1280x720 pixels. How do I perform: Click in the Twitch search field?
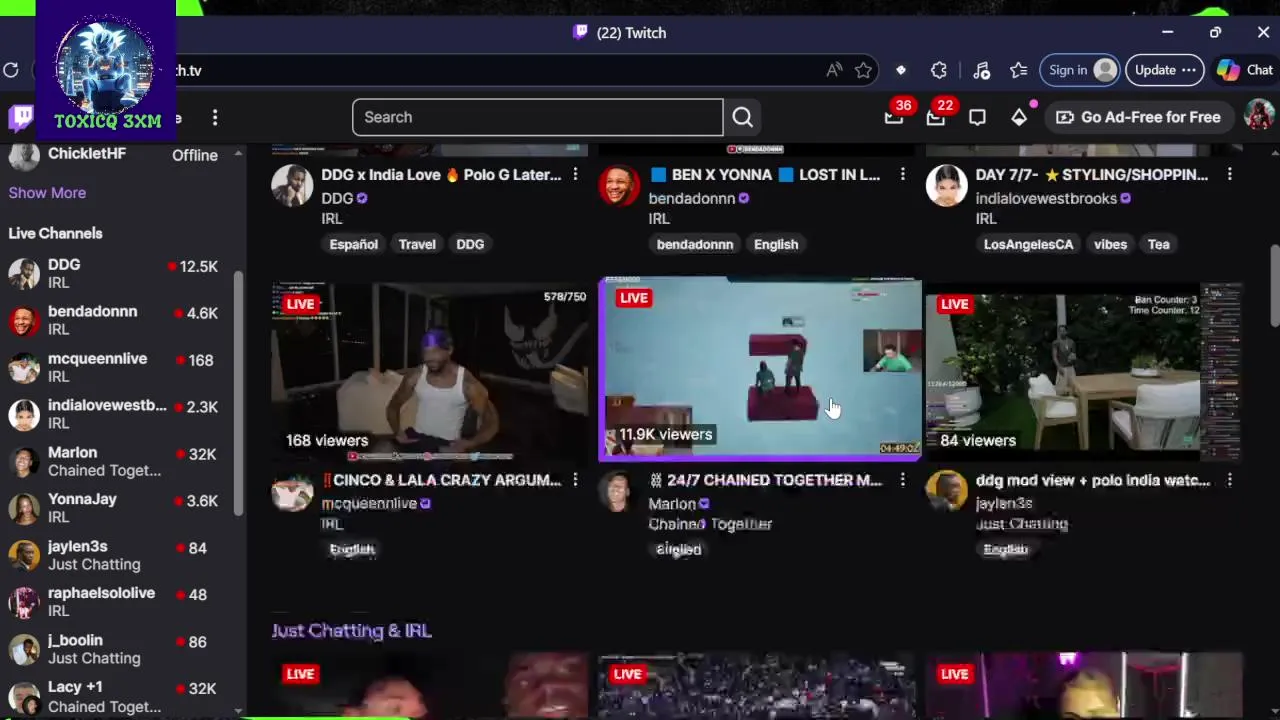537,117
